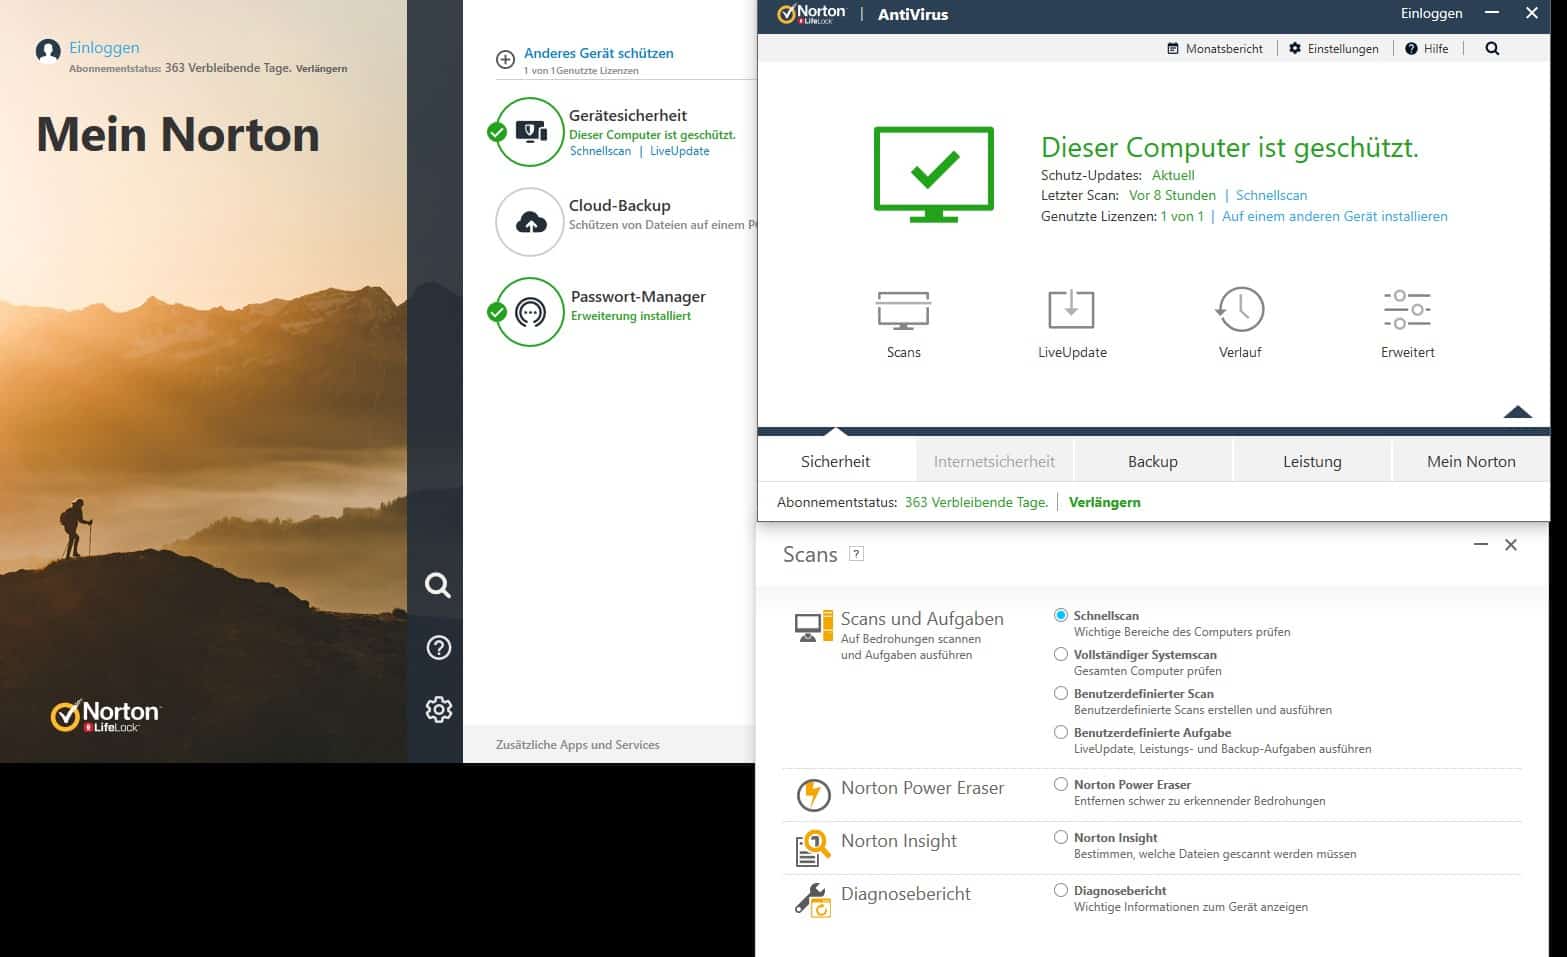Click the Cloud-Backup cloud icon
The image size is (1567, 957).
coord(531,222)
